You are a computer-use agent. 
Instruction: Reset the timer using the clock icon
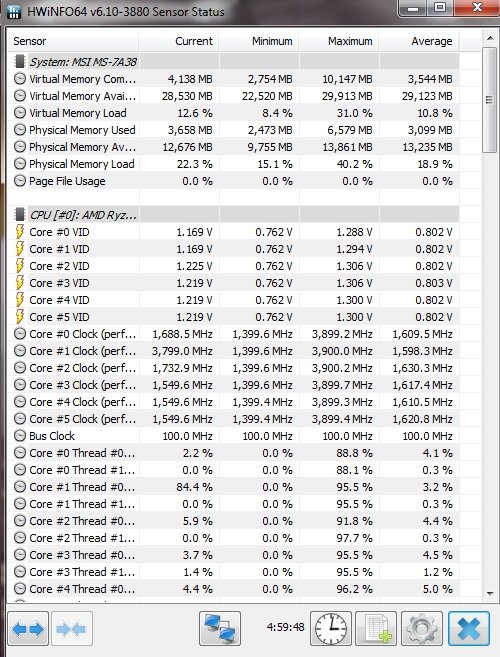(331, 628)
